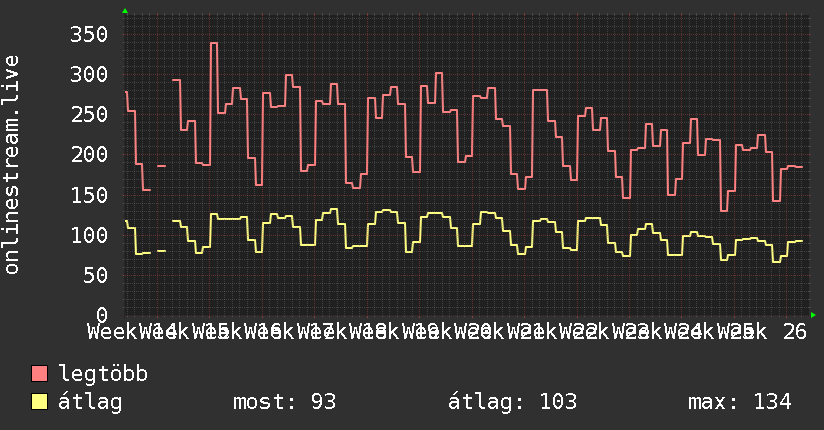Click the 0 Y-axis label
This screenshot has height=430, width=824.
102,315
